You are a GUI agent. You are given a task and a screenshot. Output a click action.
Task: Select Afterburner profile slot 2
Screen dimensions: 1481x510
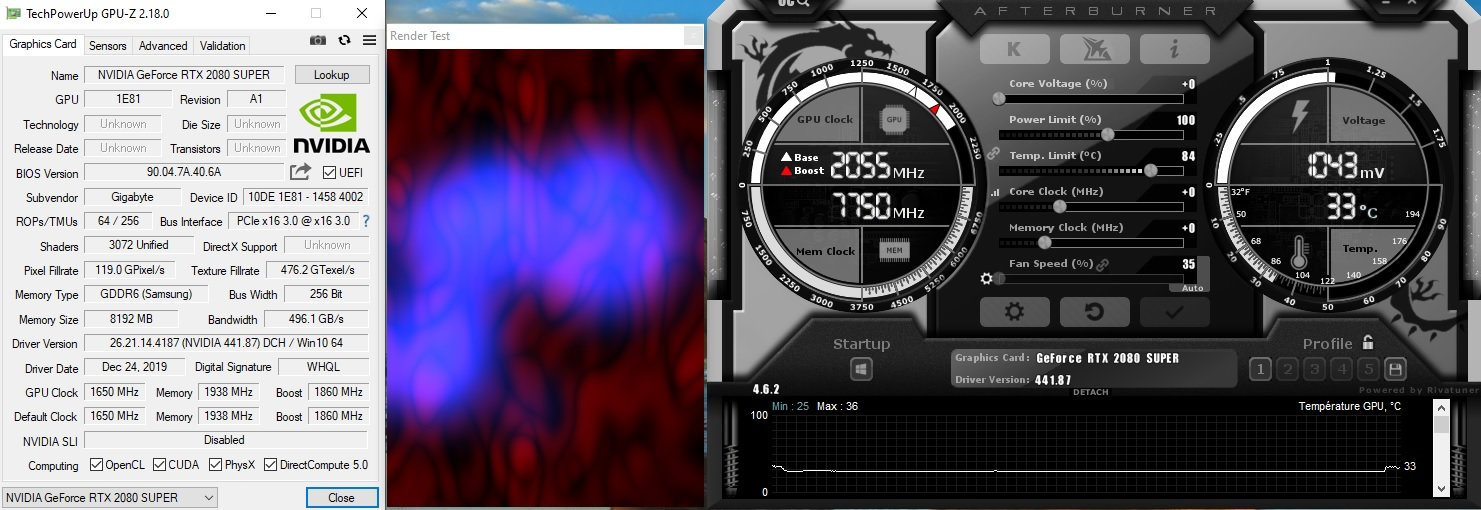coord(1287,369)
